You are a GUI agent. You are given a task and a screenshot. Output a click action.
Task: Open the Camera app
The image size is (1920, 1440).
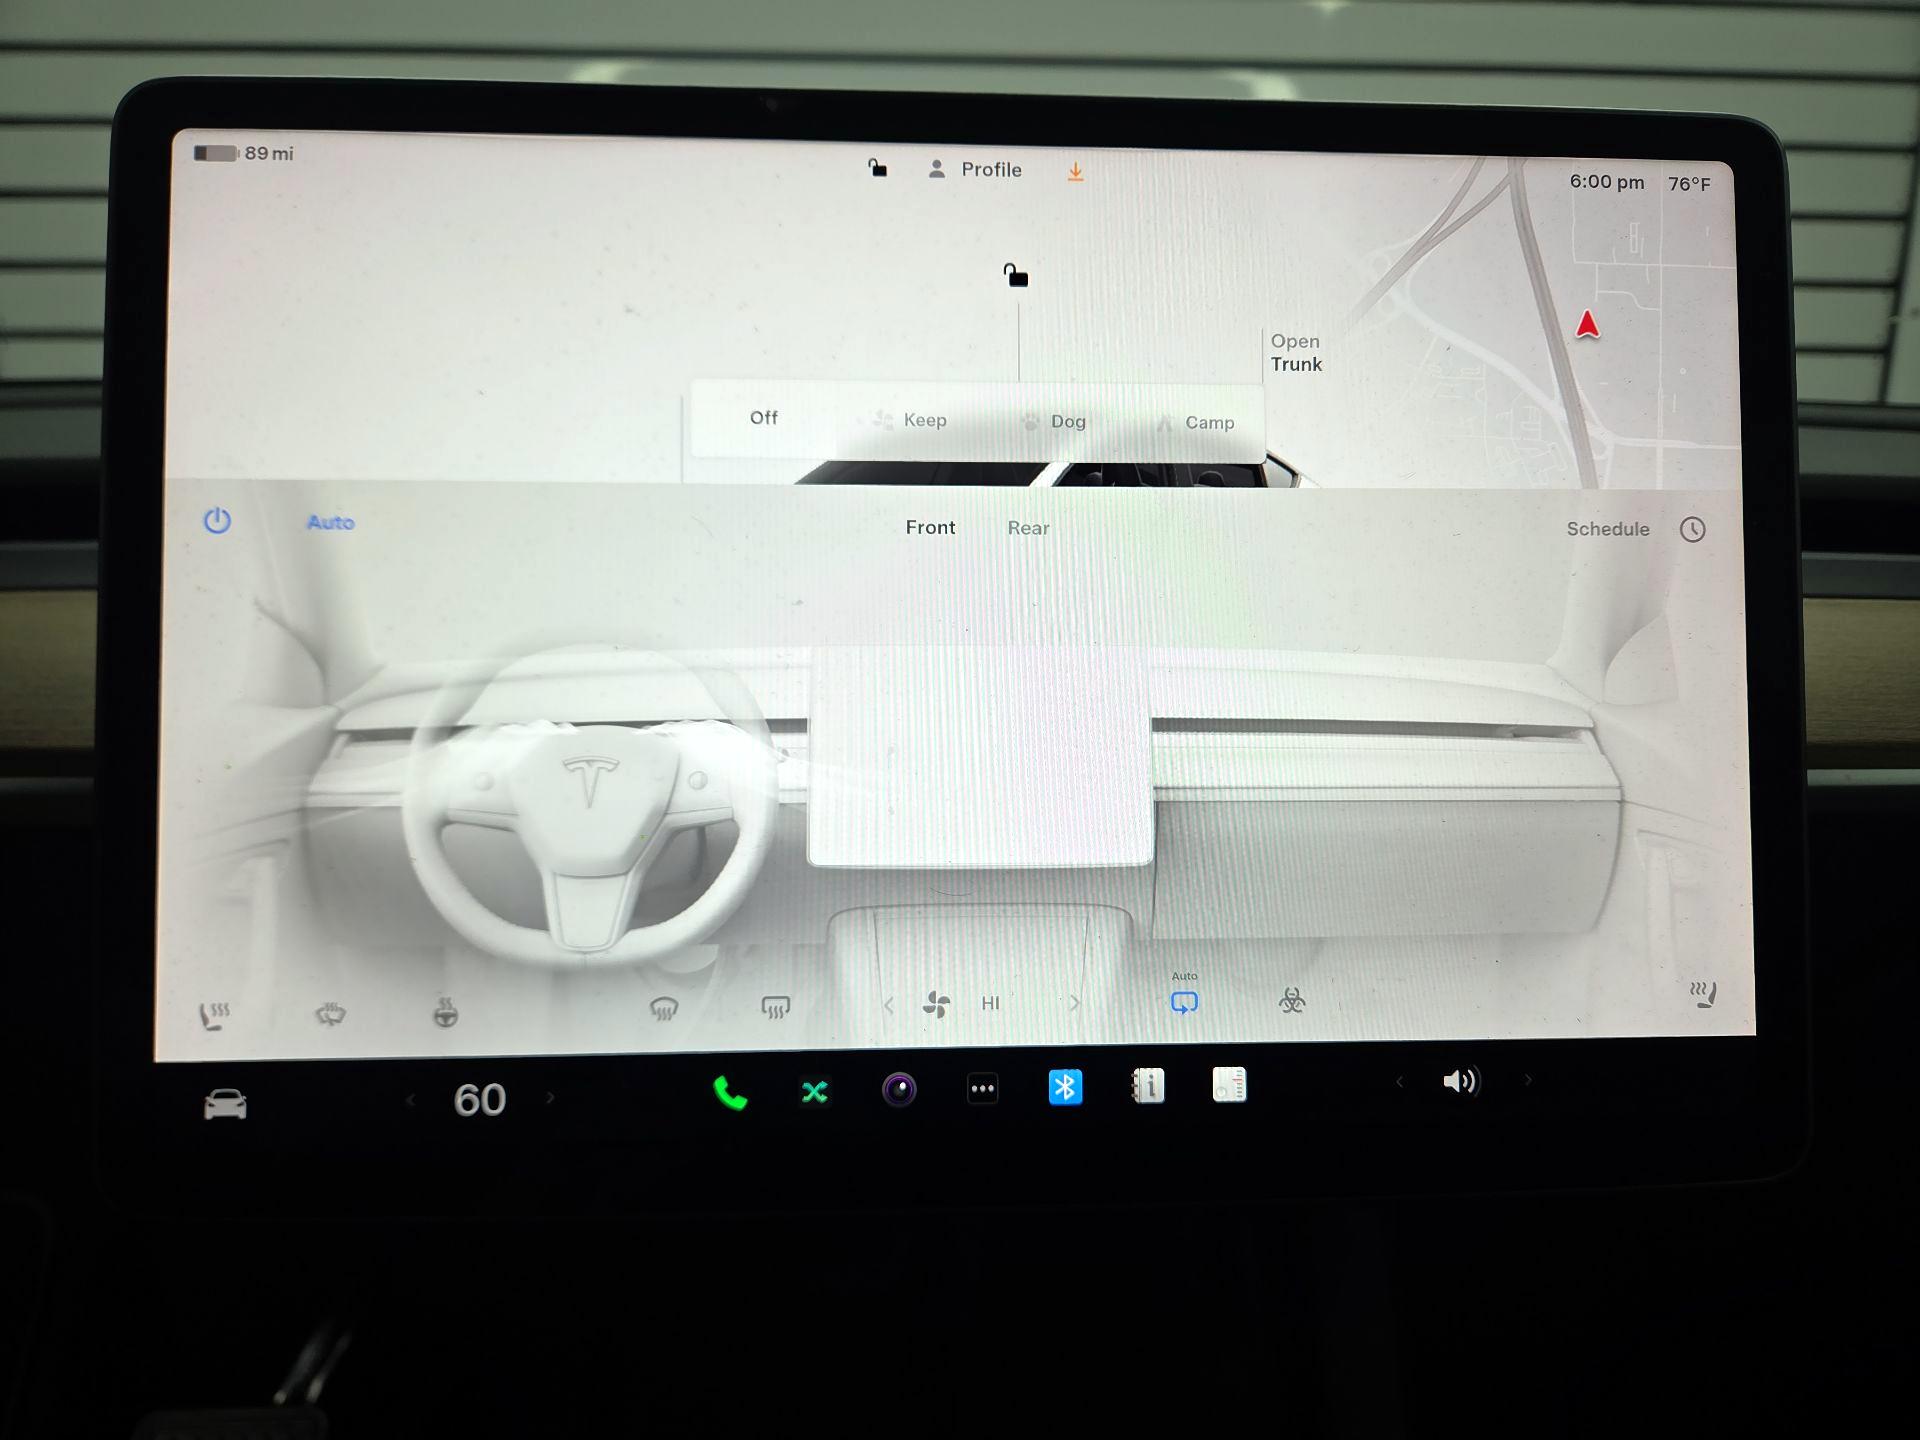(x=899, y=1089)
